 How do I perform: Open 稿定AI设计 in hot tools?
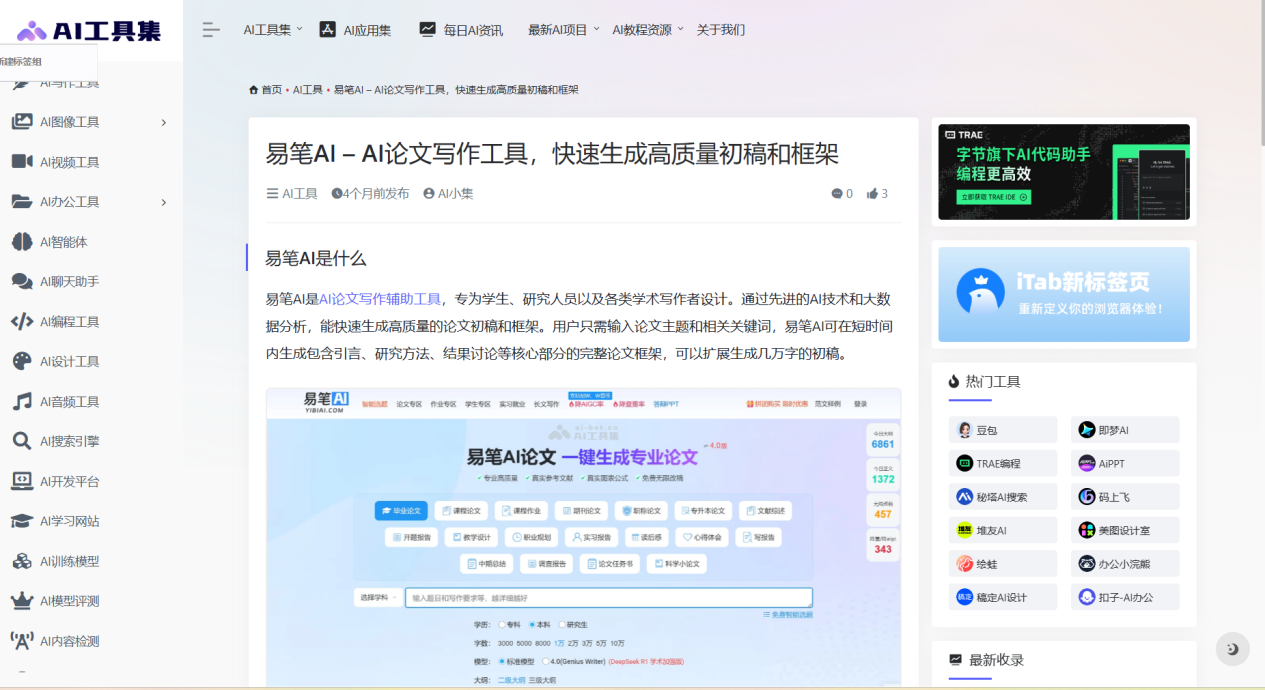[1003, 597]
